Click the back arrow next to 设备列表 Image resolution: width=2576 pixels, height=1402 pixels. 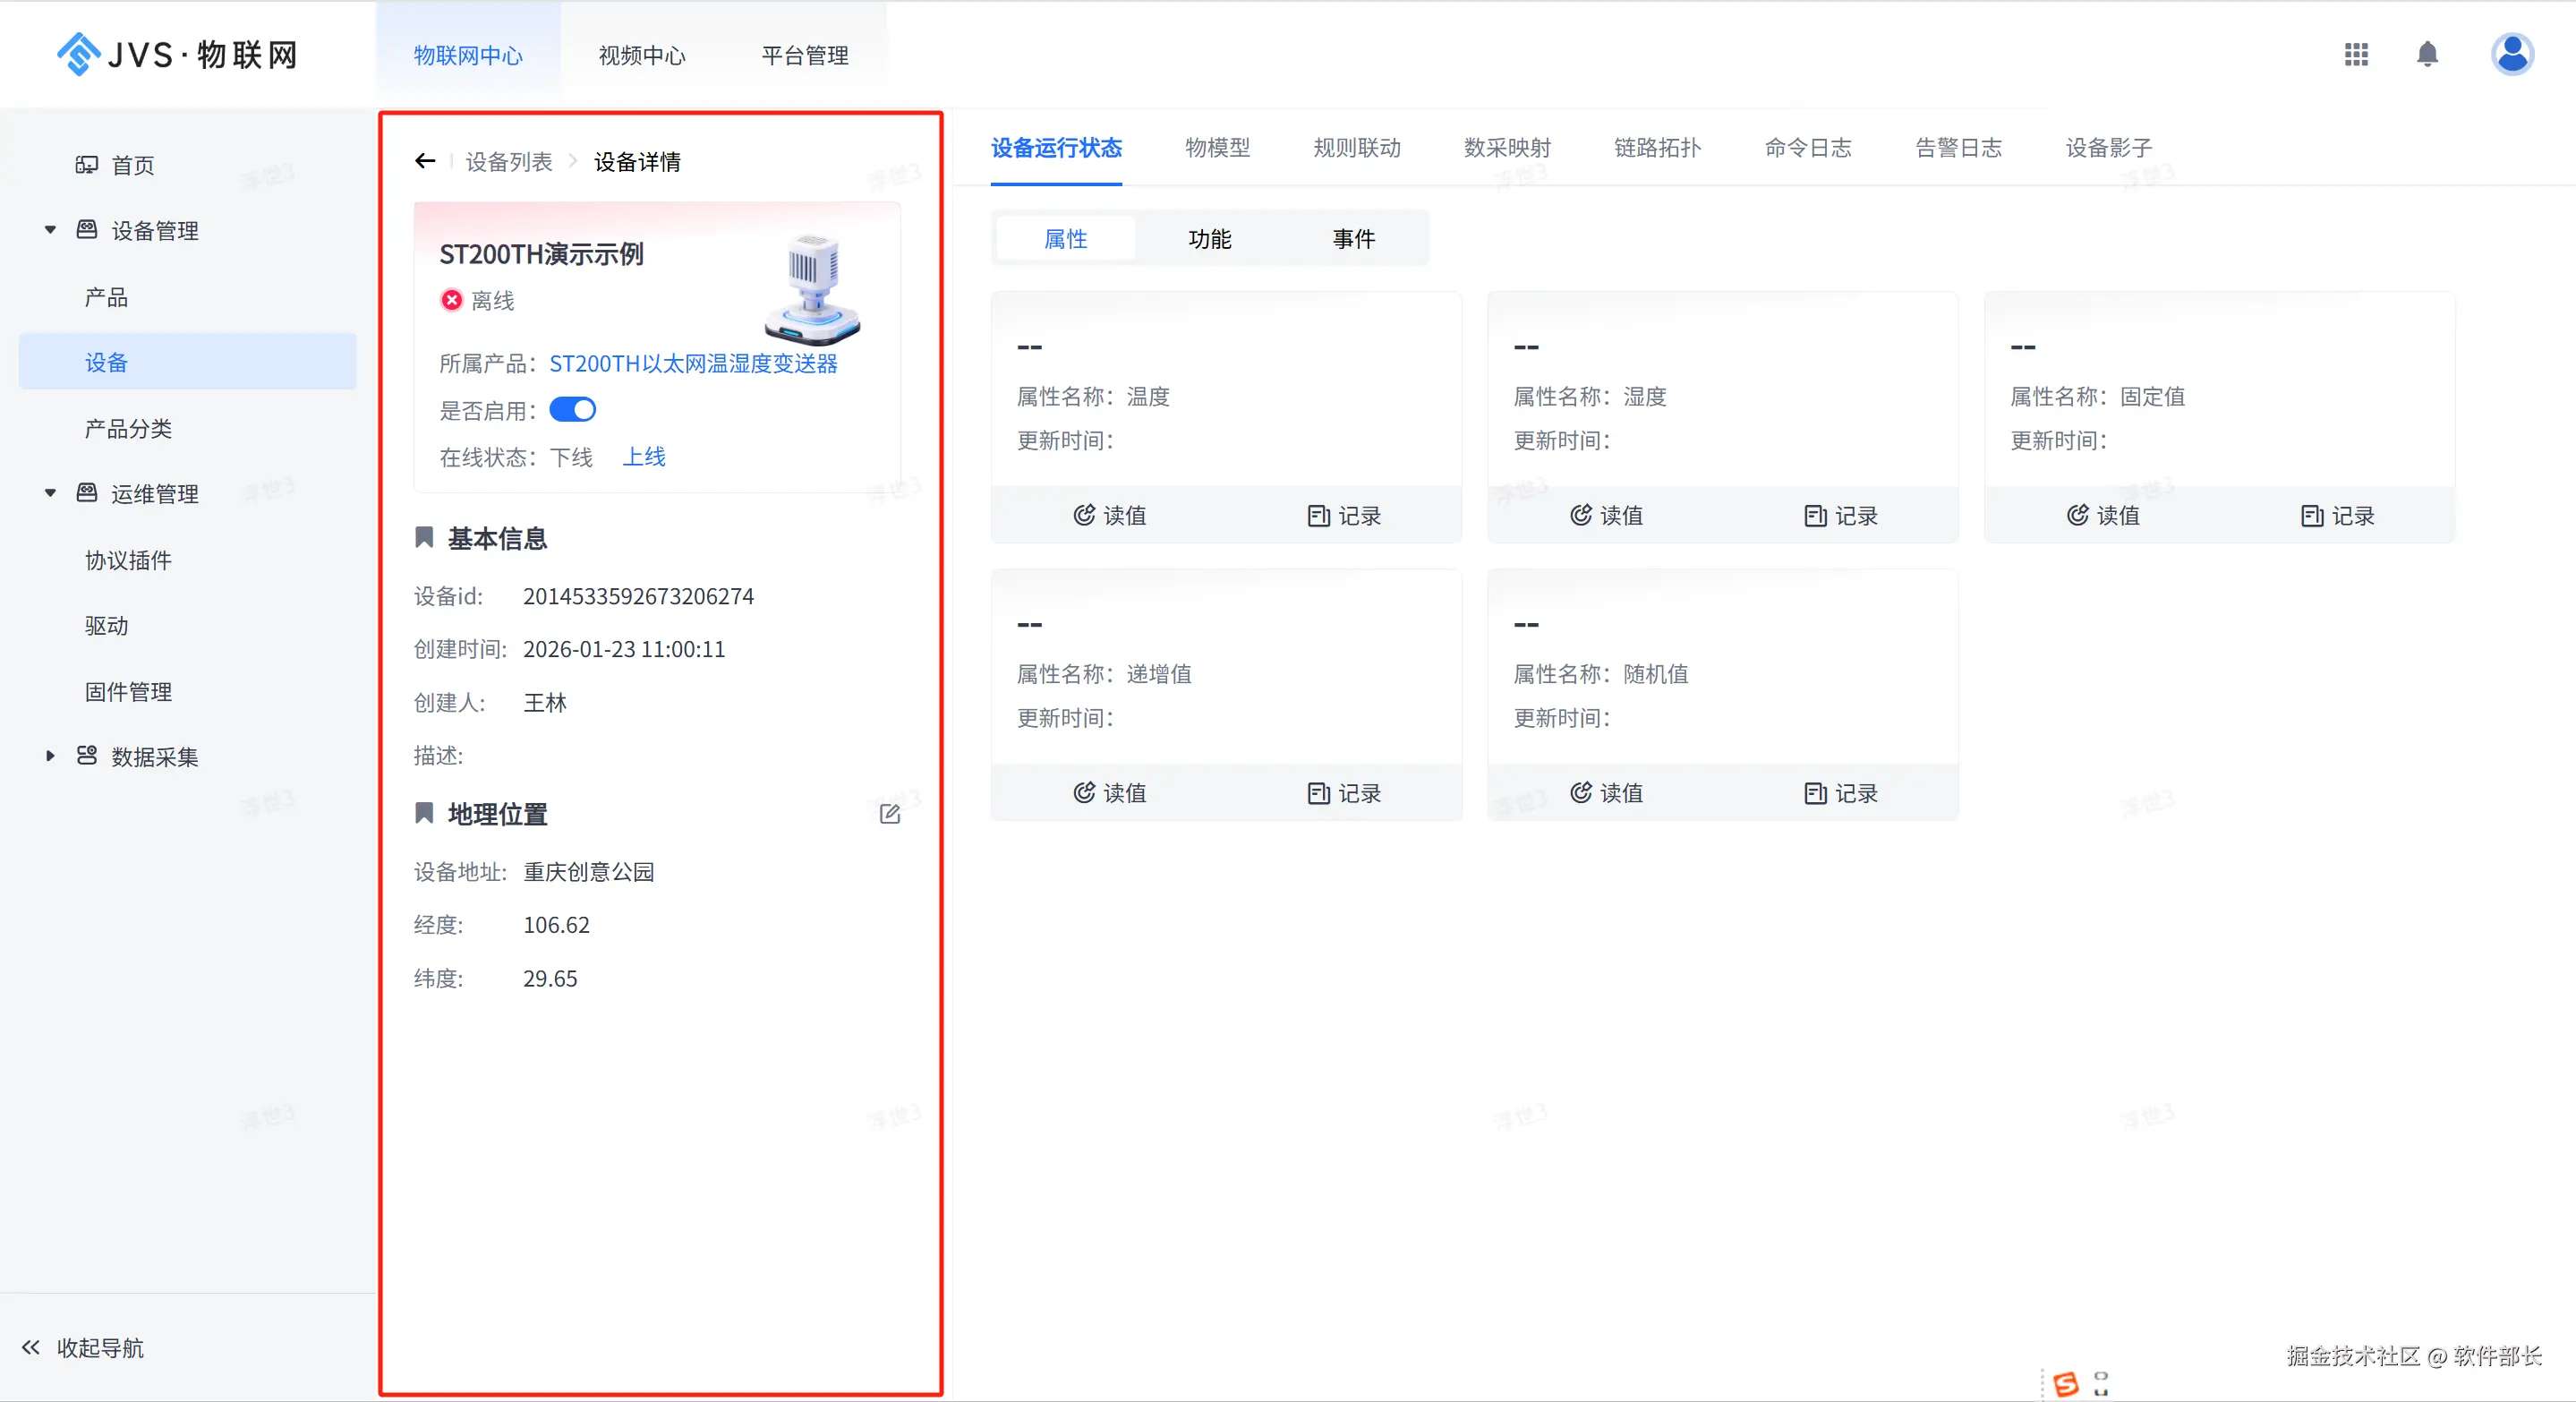[x=425, y=161]
